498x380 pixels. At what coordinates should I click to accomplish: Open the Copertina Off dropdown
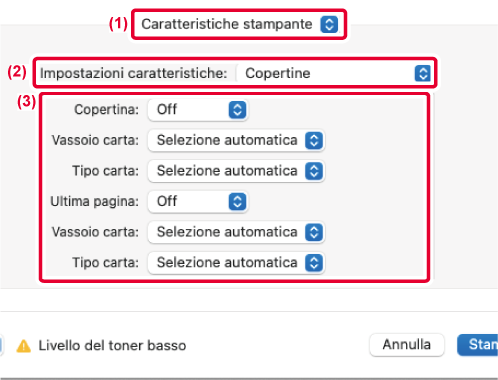click(198, 110)
